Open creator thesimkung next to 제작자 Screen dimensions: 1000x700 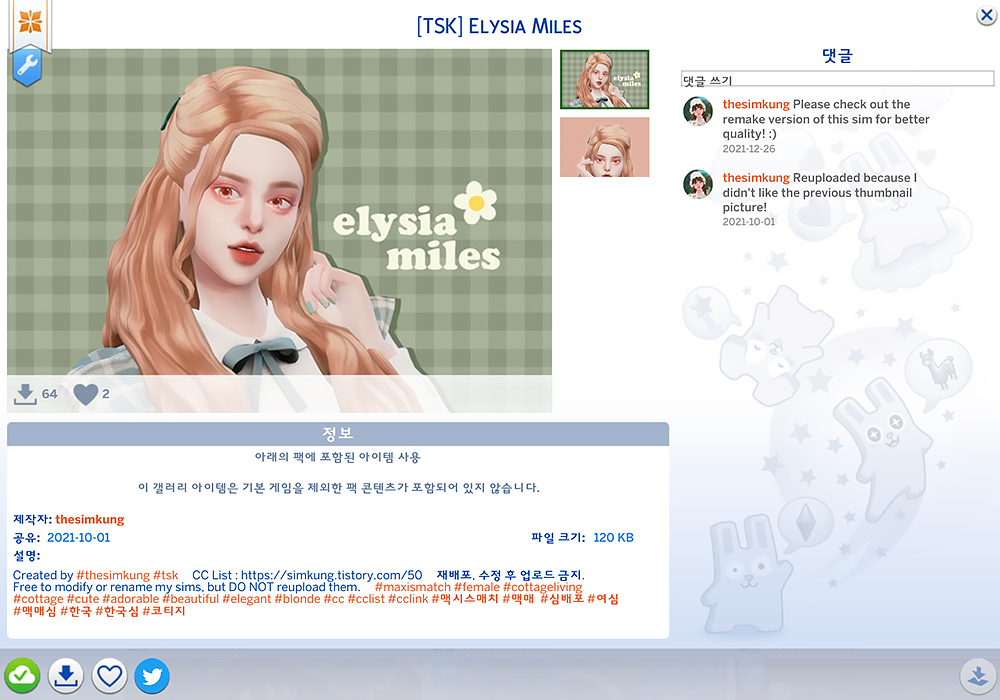pos(90,520)
